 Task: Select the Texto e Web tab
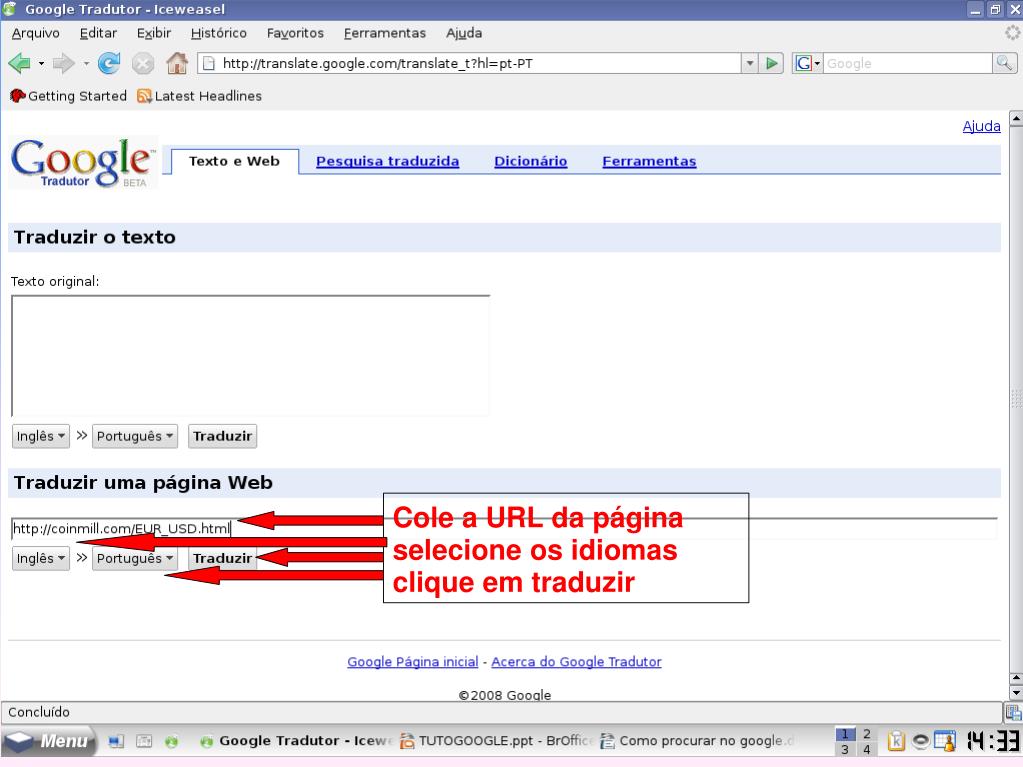point(234,161)
